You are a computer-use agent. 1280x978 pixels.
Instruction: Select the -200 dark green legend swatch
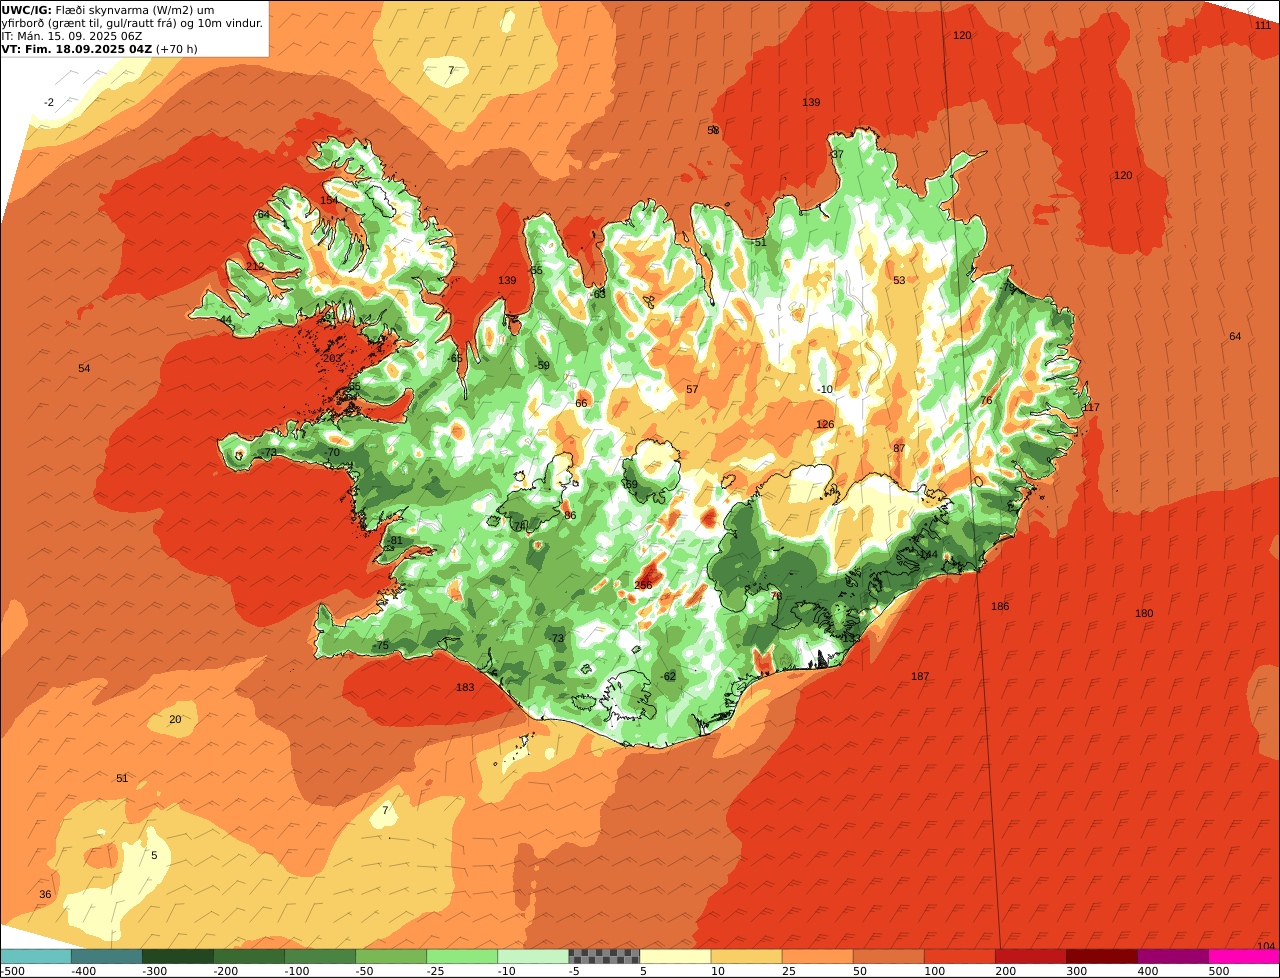pos(248,956)
